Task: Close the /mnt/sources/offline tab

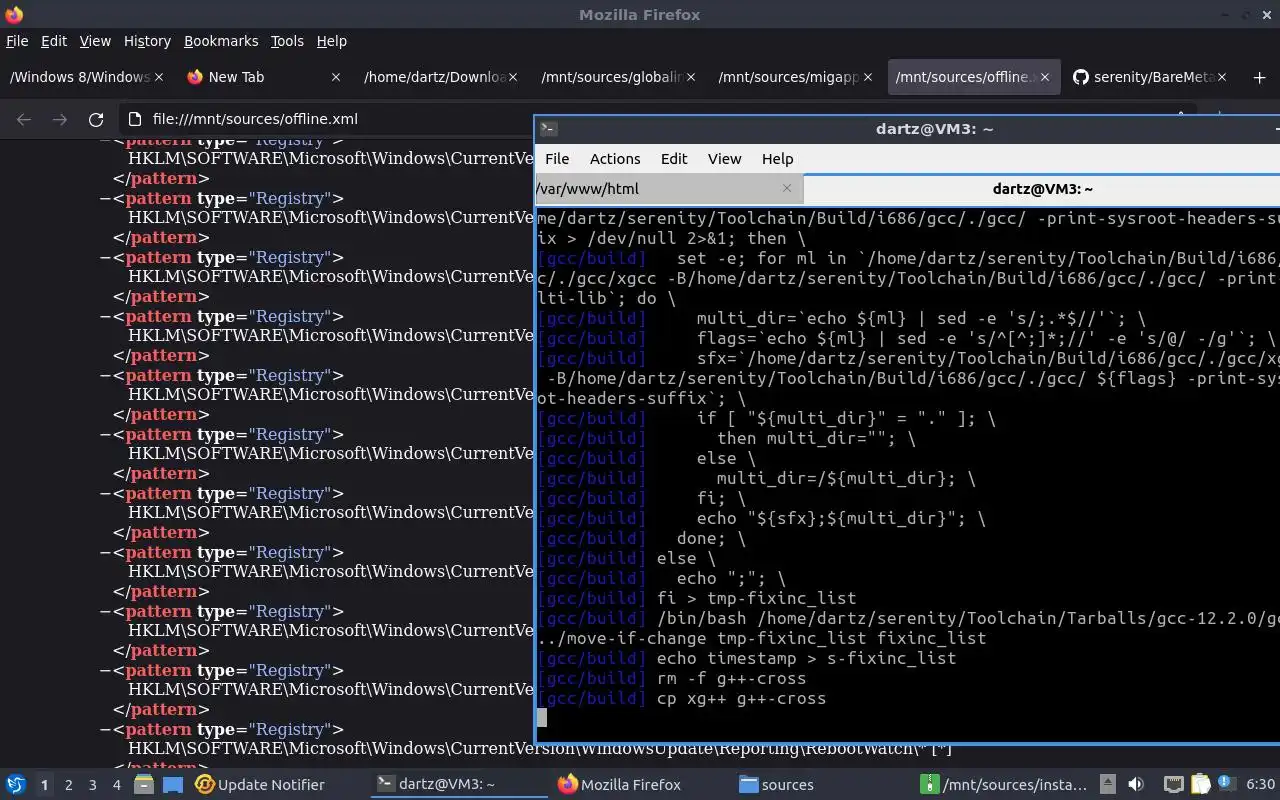Action: [1045, 77]
